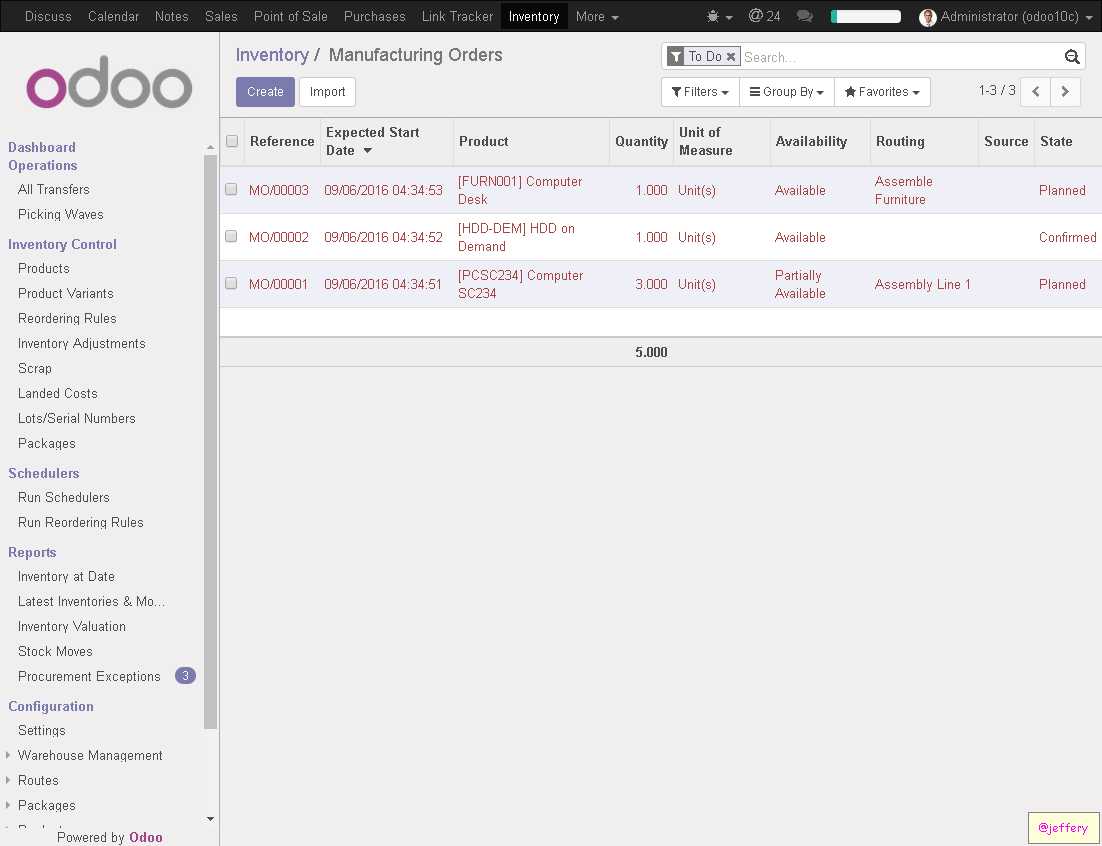Open the Sales menu
This screenshot has width=1102, height=846.
[221, 16]
